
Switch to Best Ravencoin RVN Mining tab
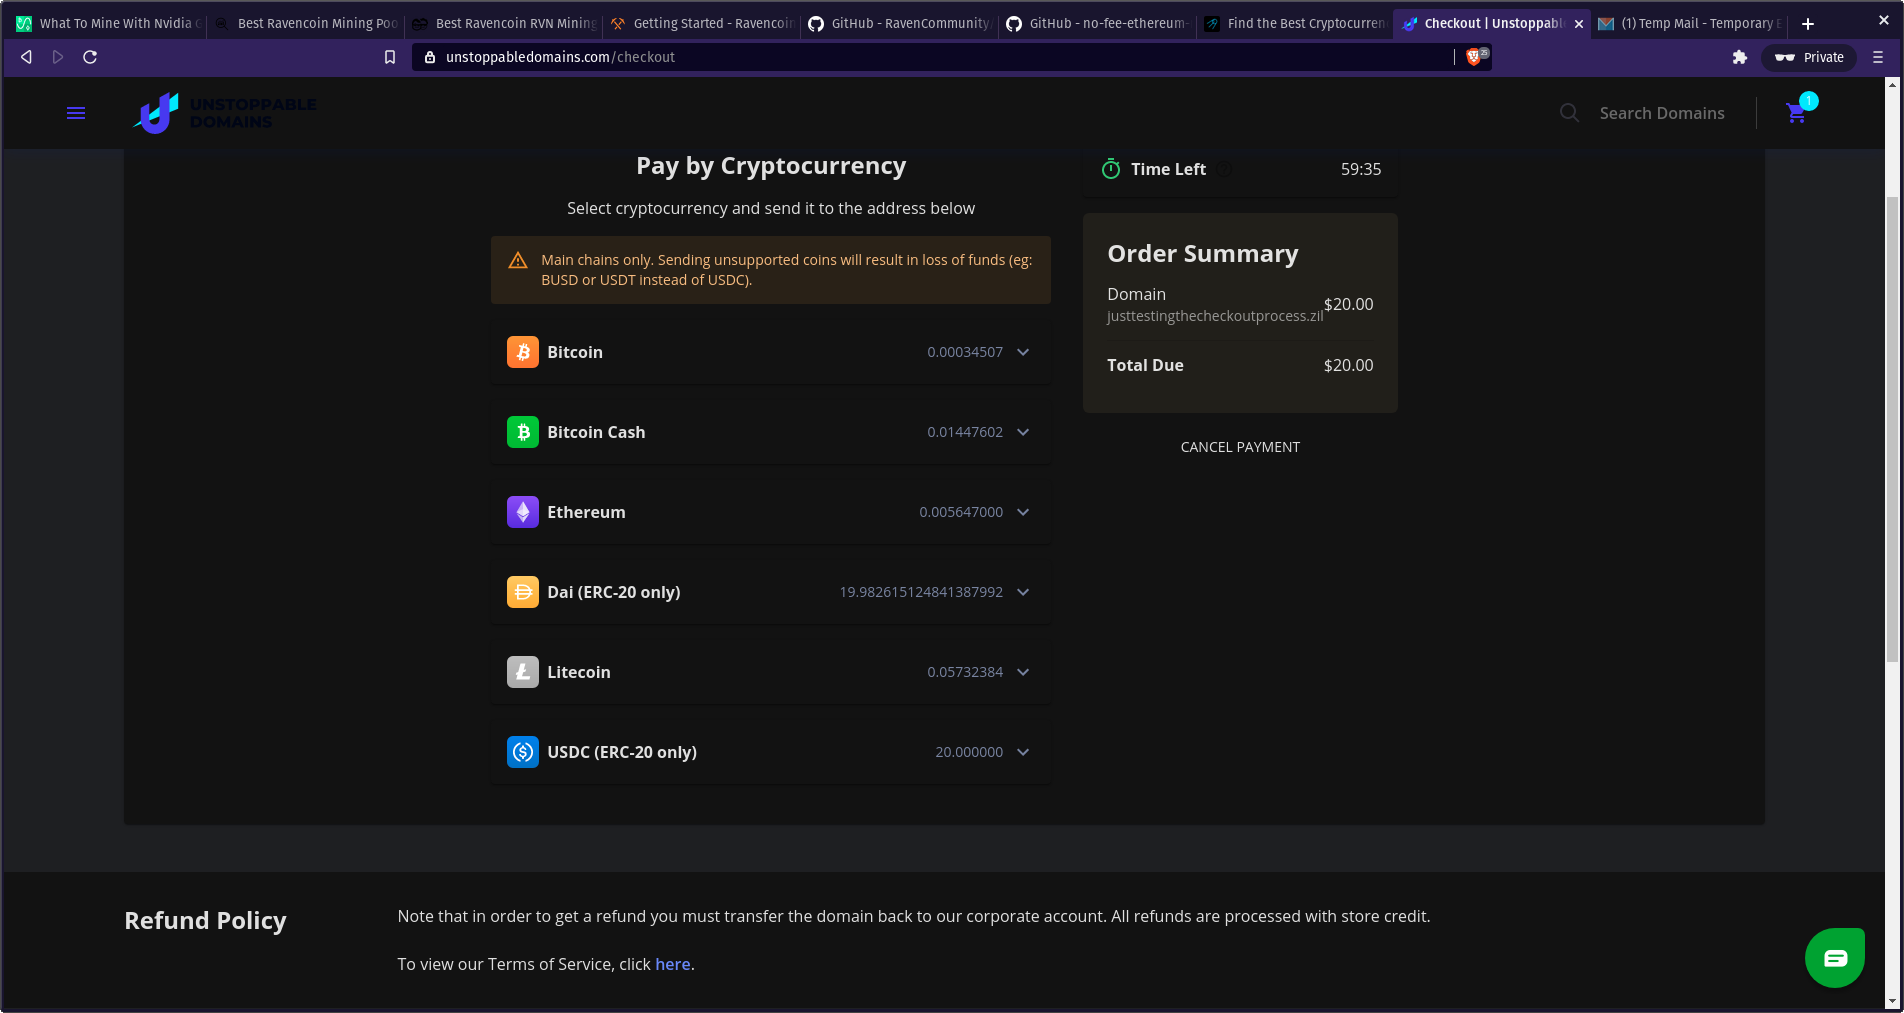pyautogui.click(x=504, y=23)
